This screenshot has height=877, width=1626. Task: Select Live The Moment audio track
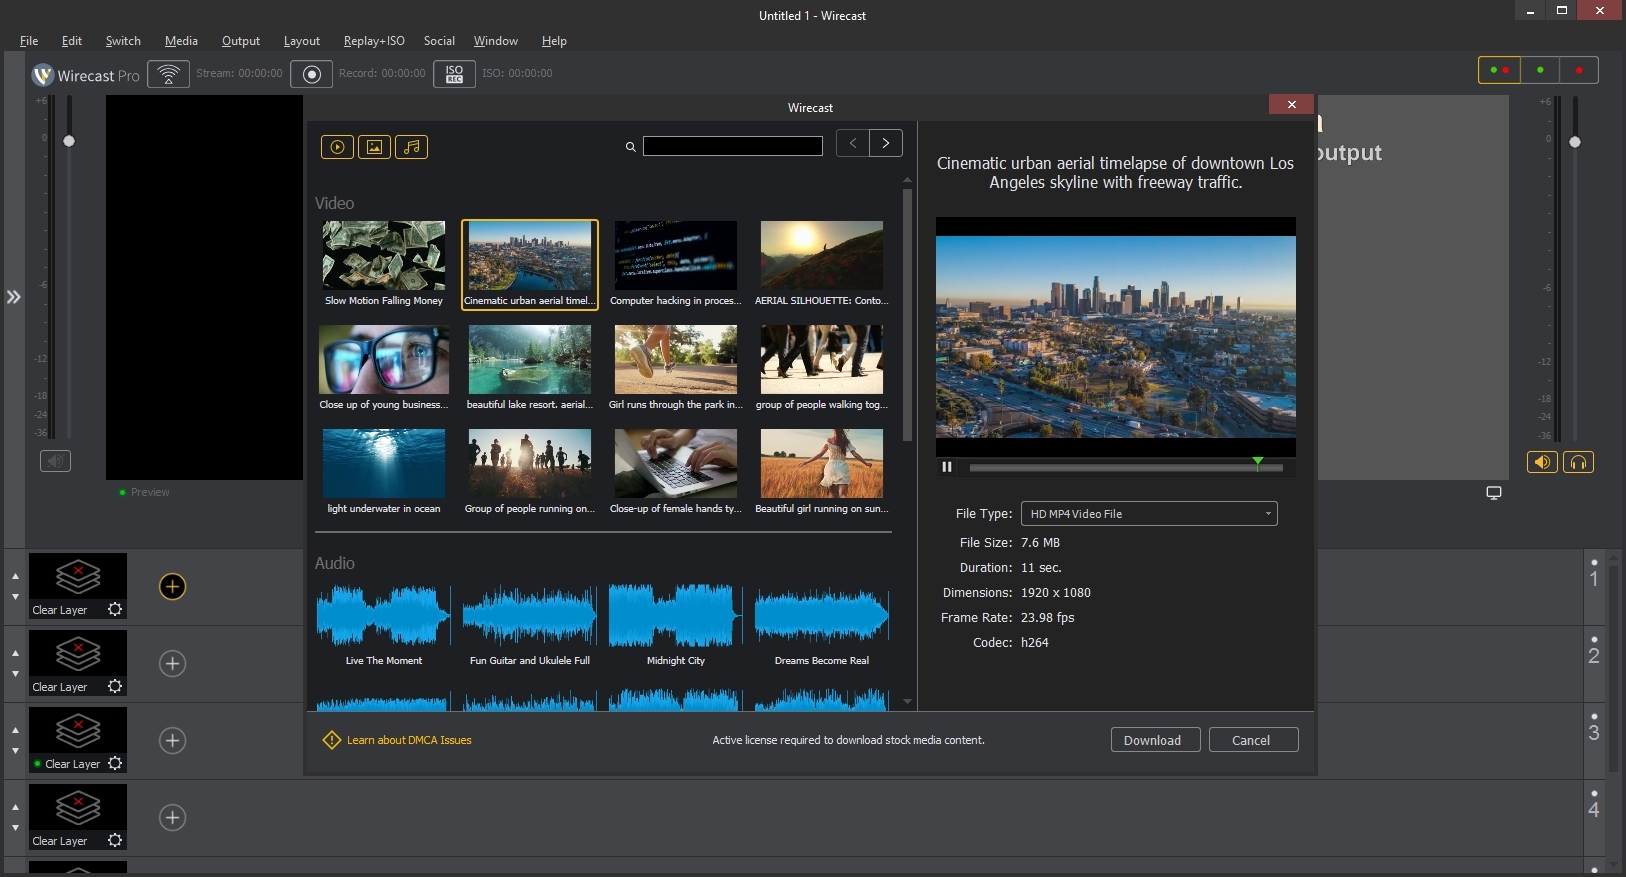click(x=384, y=626)
